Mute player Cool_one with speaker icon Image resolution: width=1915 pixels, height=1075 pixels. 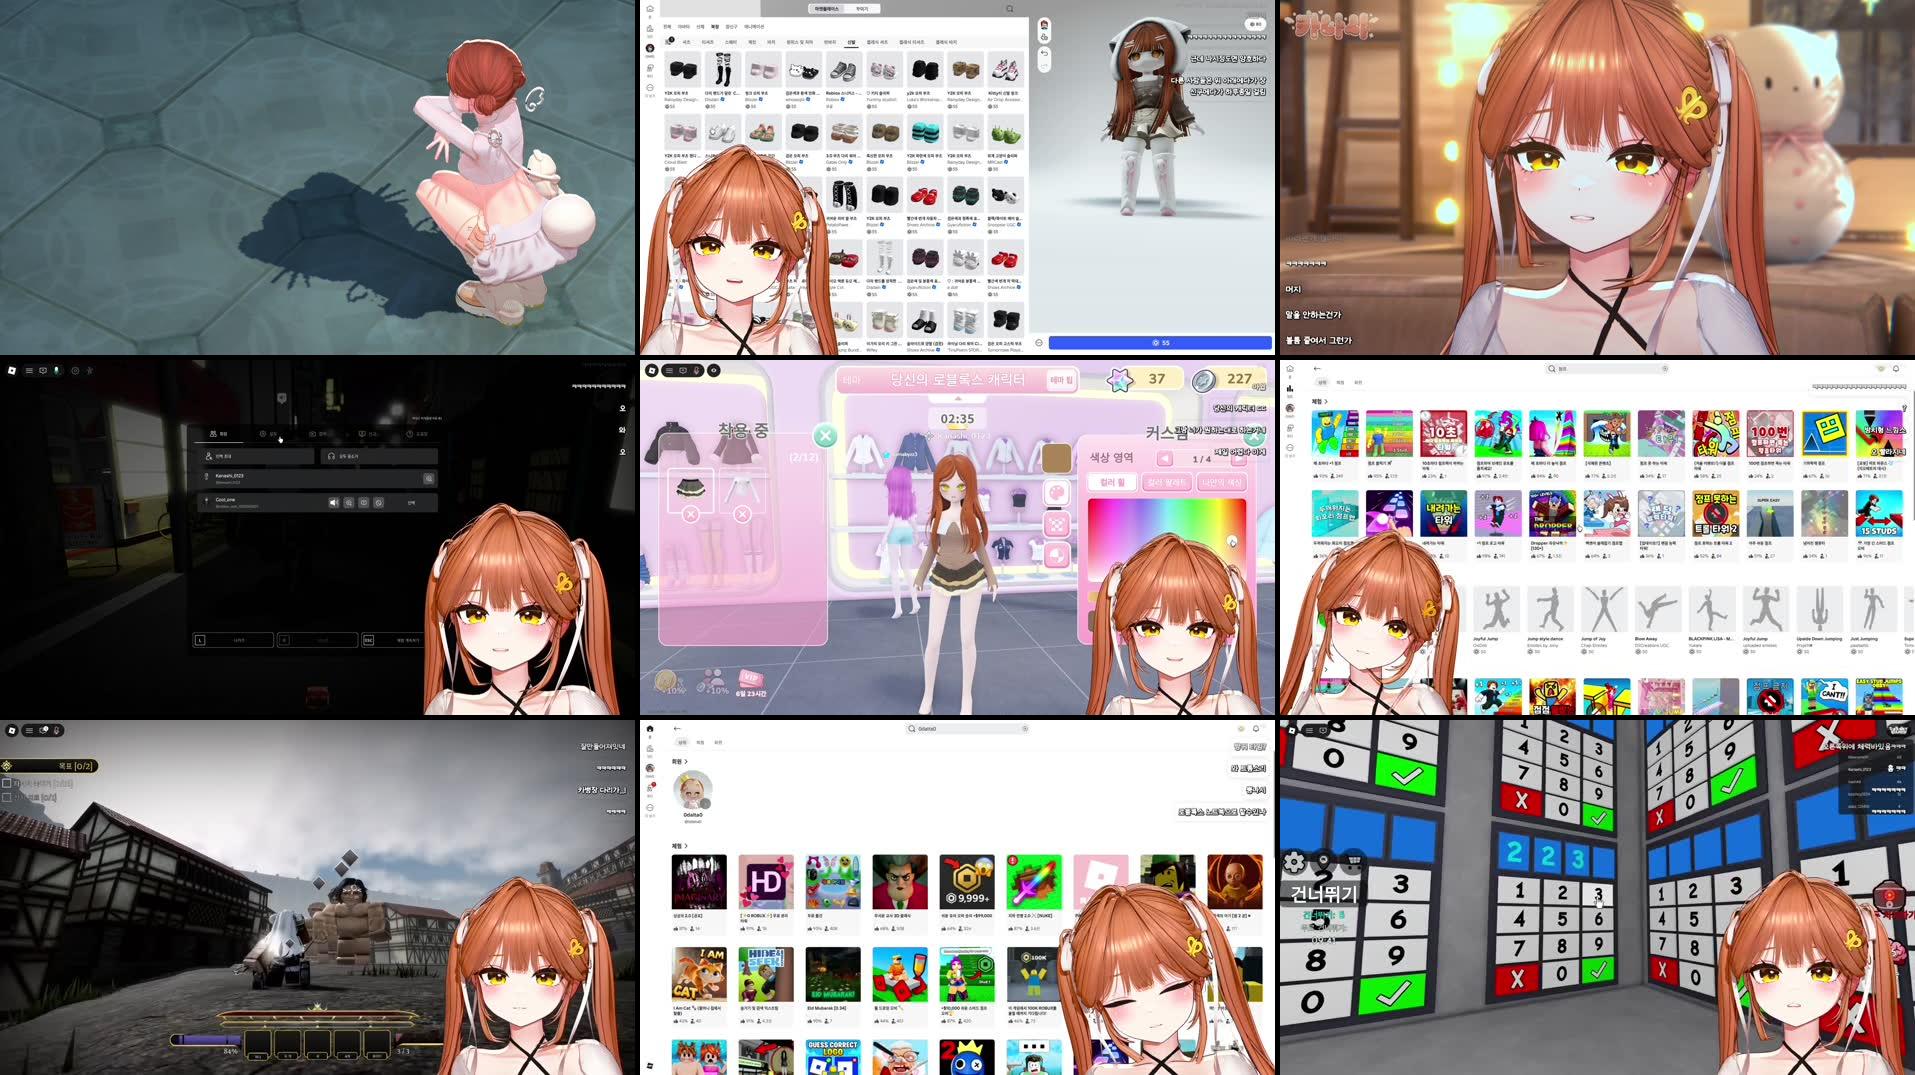click(x=334, y=502)
